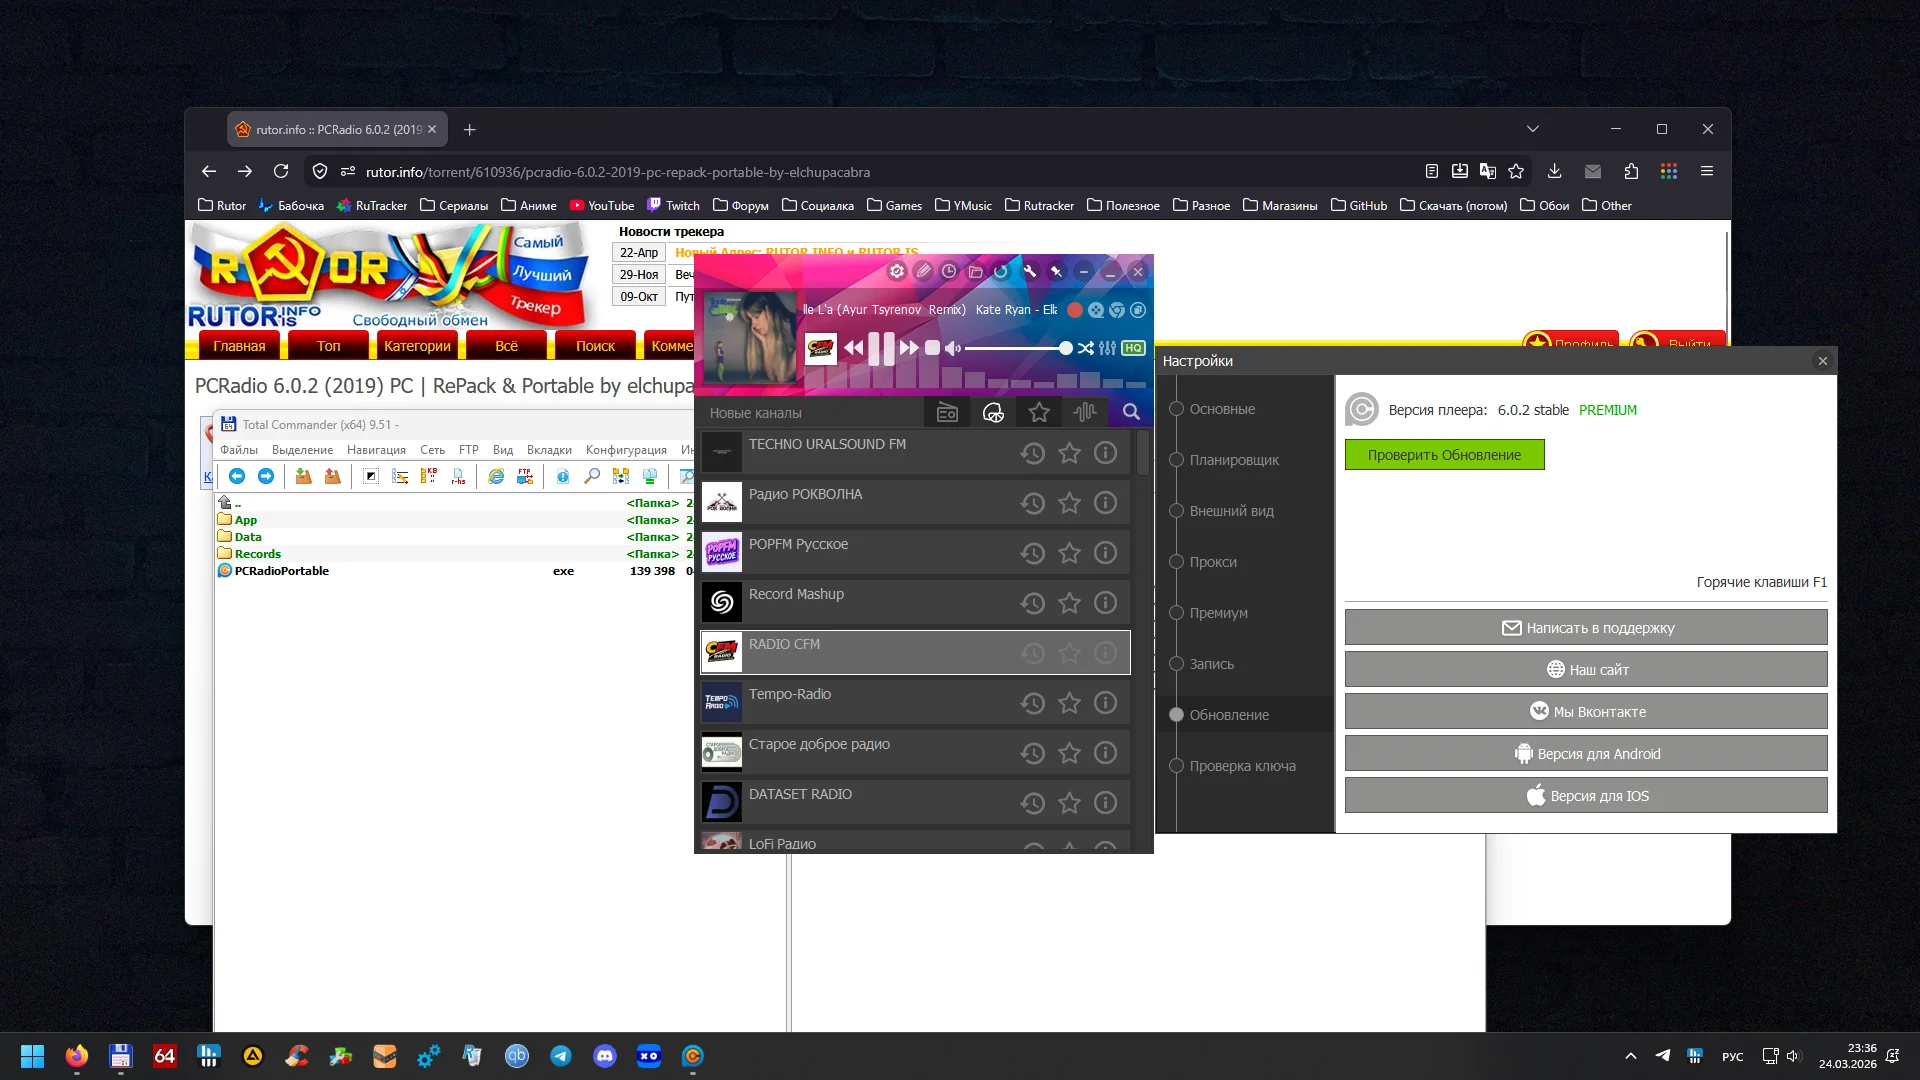Show hidden system tray icons chevron

(1631, 1056)
